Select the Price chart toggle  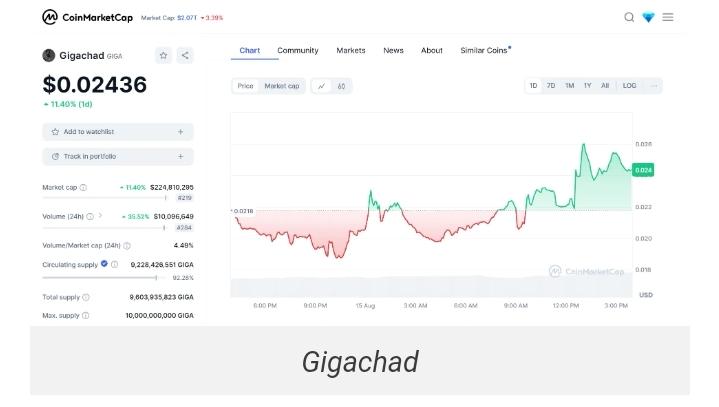(x=245, y=86)
